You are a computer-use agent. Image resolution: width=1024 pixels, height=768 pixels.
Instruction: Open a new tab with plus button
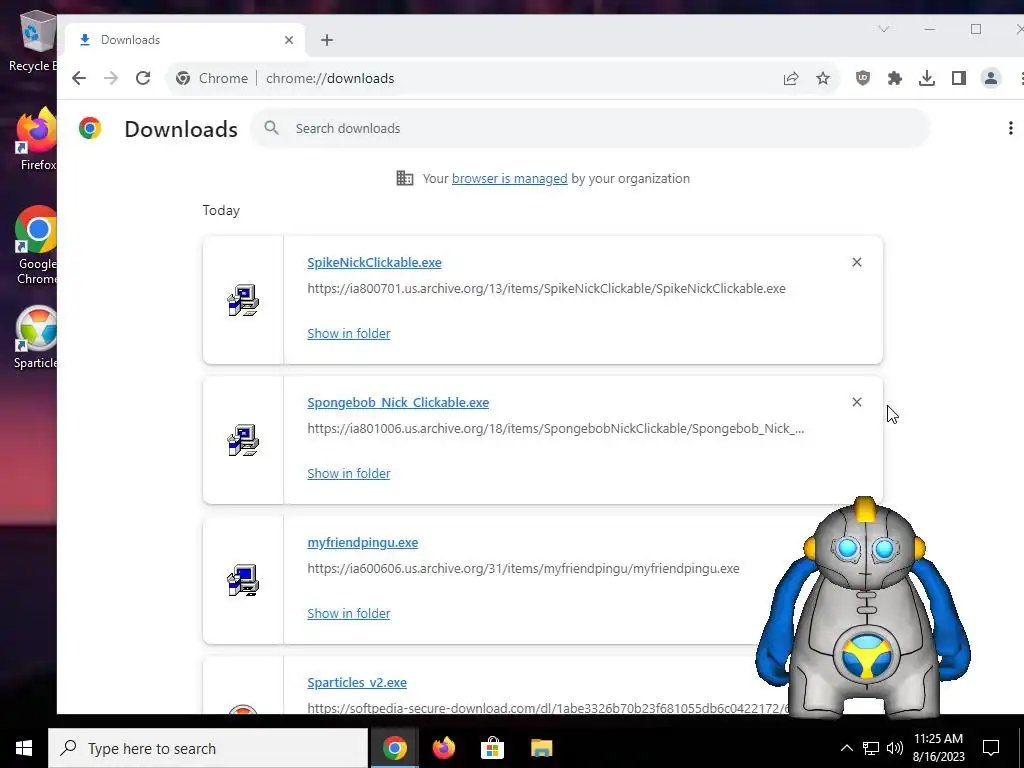[327, 40]
